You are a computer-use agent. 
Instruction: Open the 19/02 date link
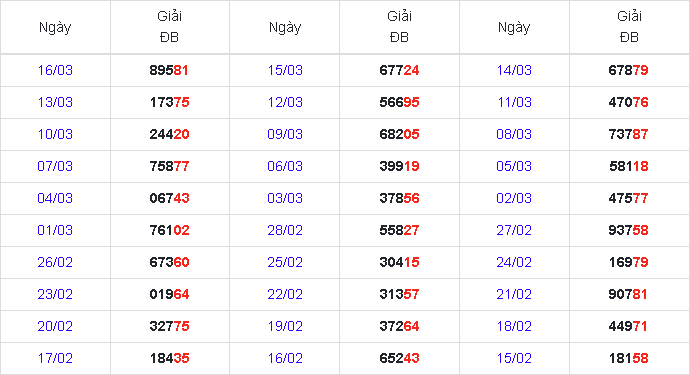pyautogui.click(x=285, y=326)
